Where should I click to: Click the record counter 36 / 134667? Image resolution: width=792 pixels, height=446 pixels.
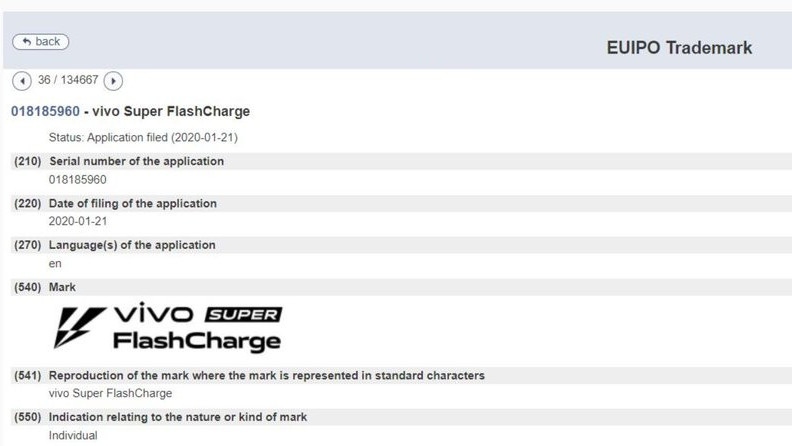[x=67, y=80]
